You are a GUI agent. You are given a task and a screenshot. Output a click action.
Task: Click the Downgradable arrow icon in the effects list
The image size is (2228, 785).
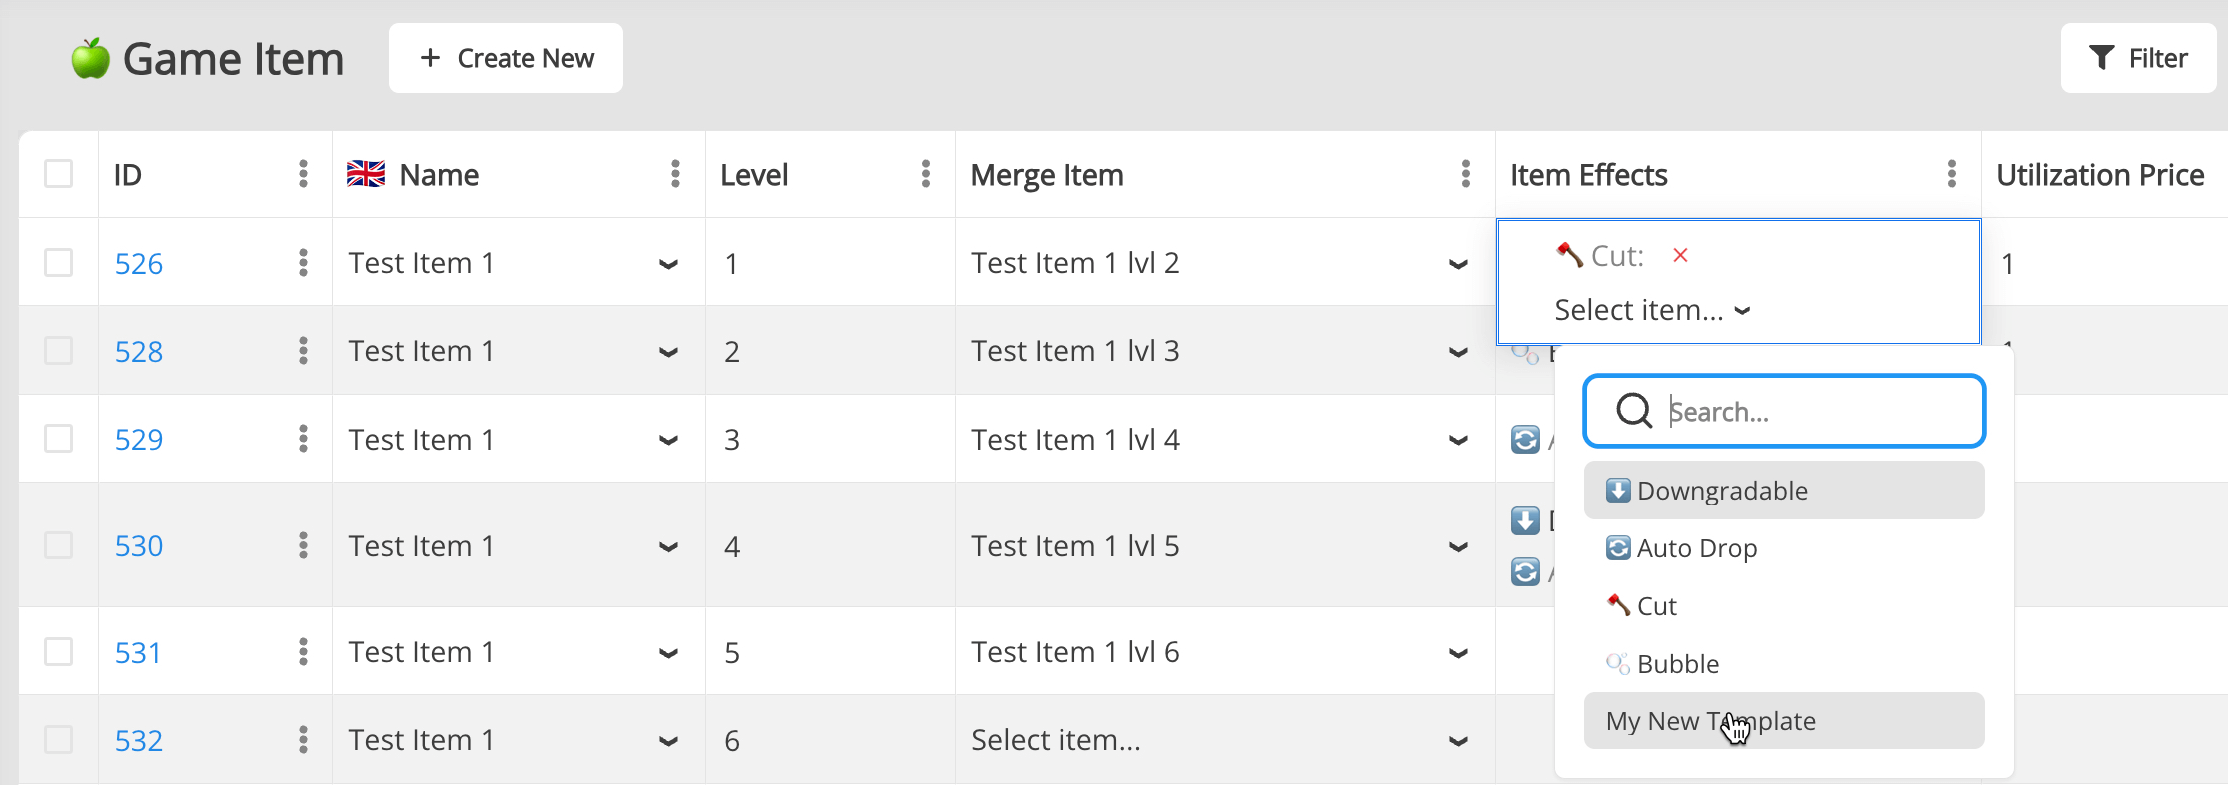click(1617, 490)
